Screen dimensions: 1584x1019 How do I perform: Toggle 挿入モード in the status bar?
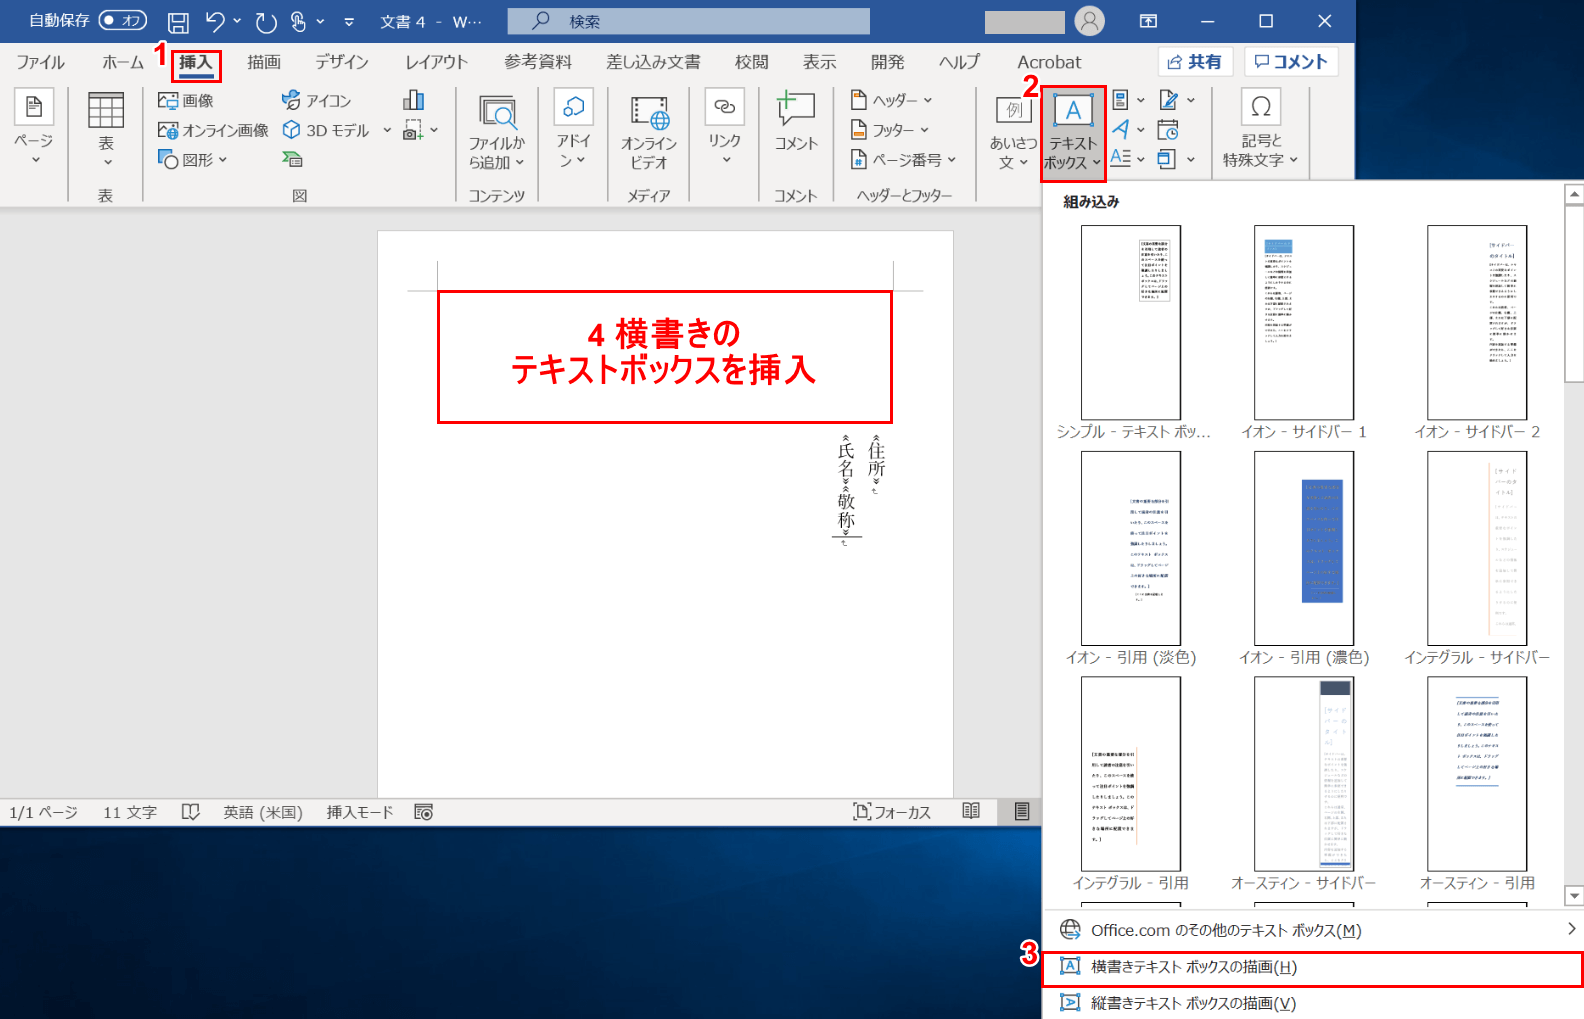359,812
